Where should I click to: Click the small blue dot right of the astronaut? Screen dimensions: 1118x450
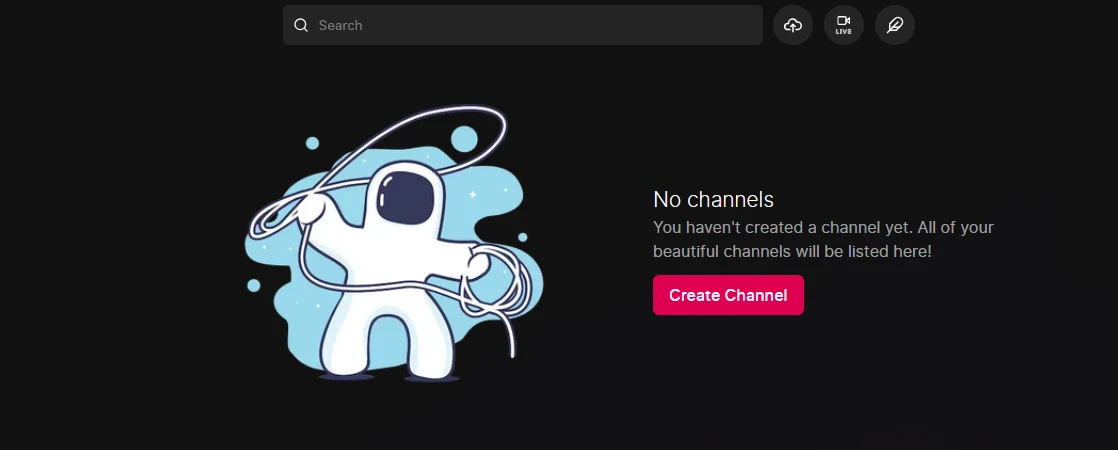(x=522, y=237)
